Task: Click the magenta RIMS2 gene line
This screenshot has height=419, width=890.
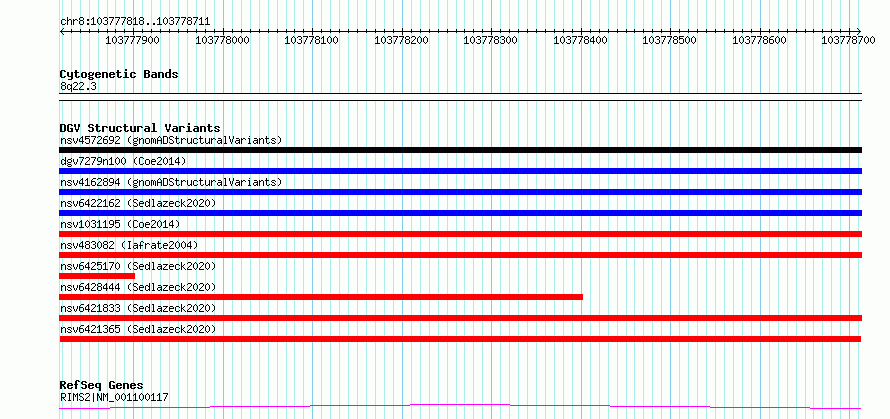Action: tap(460, 407)
